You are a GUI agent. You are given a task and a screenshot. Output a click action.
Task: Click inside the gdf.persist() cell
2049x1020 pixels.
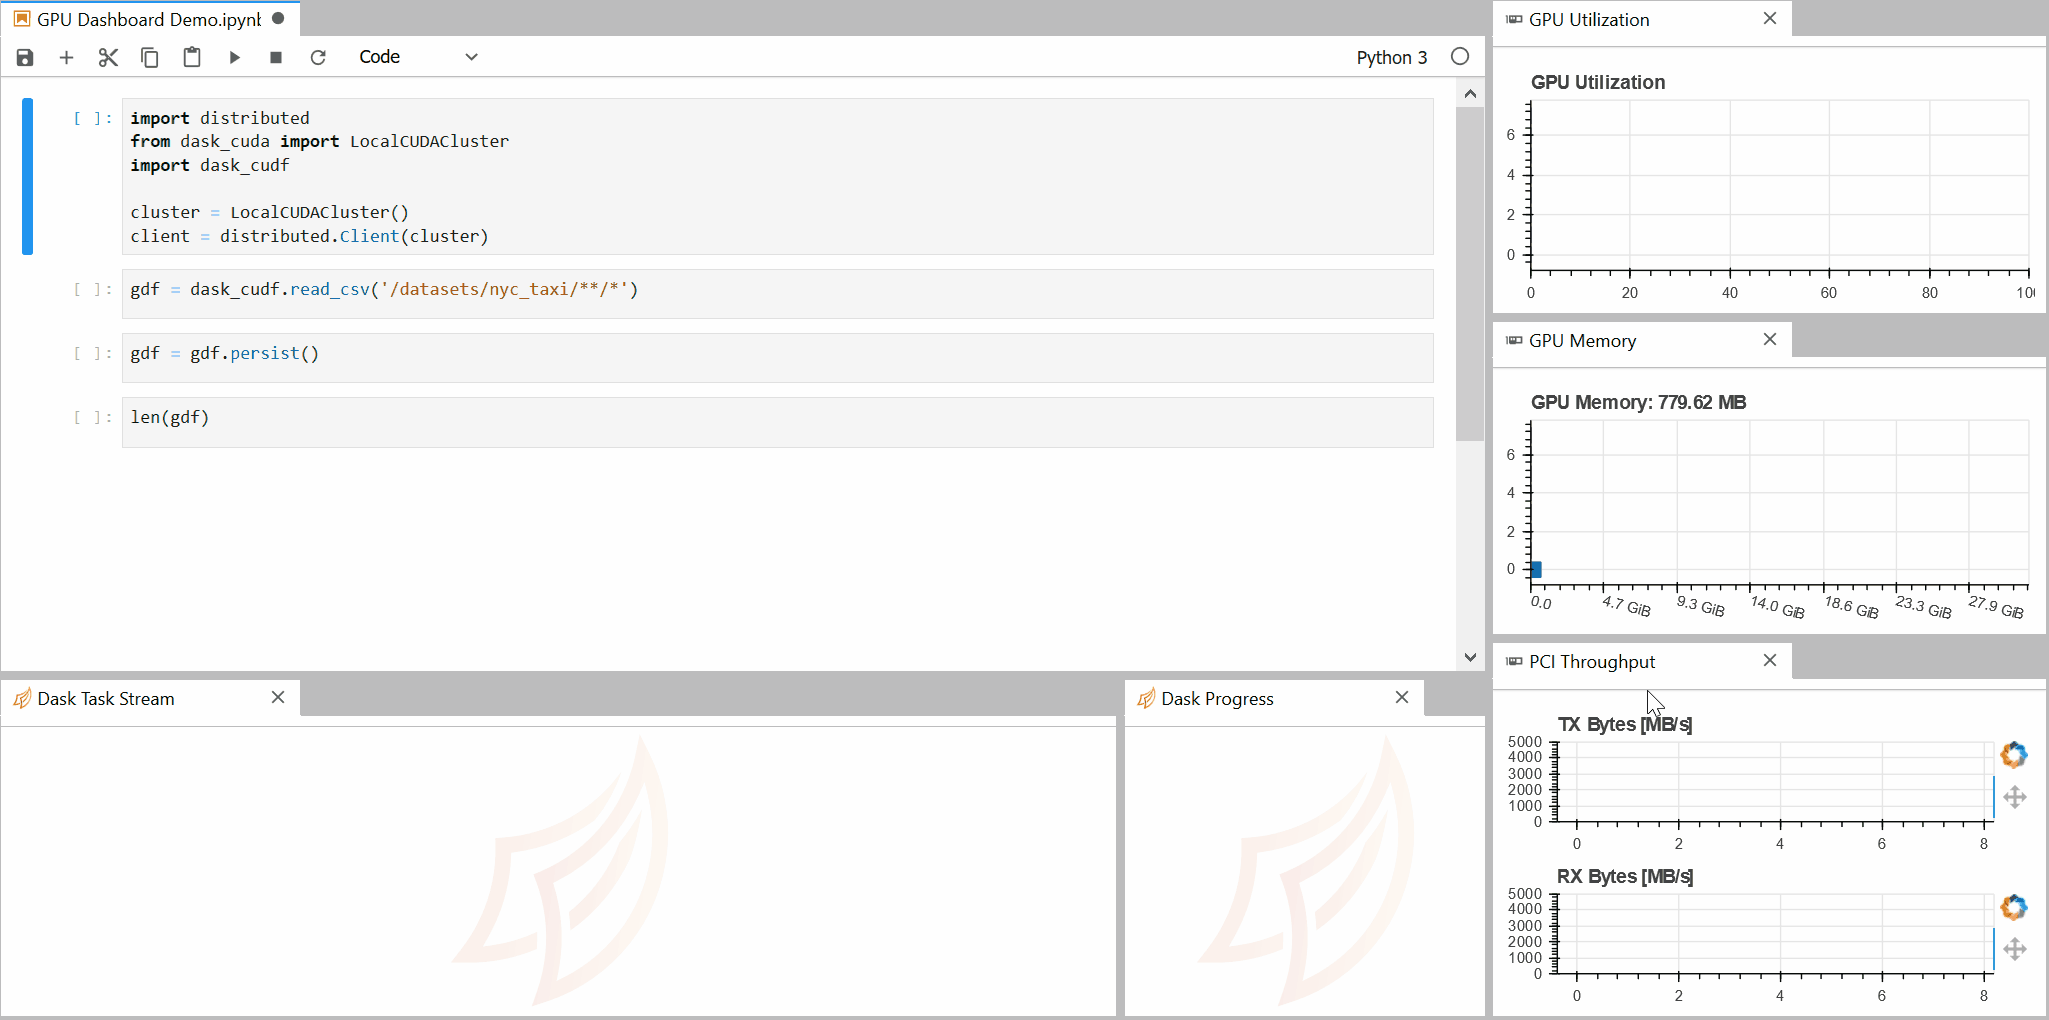[777, 358]
